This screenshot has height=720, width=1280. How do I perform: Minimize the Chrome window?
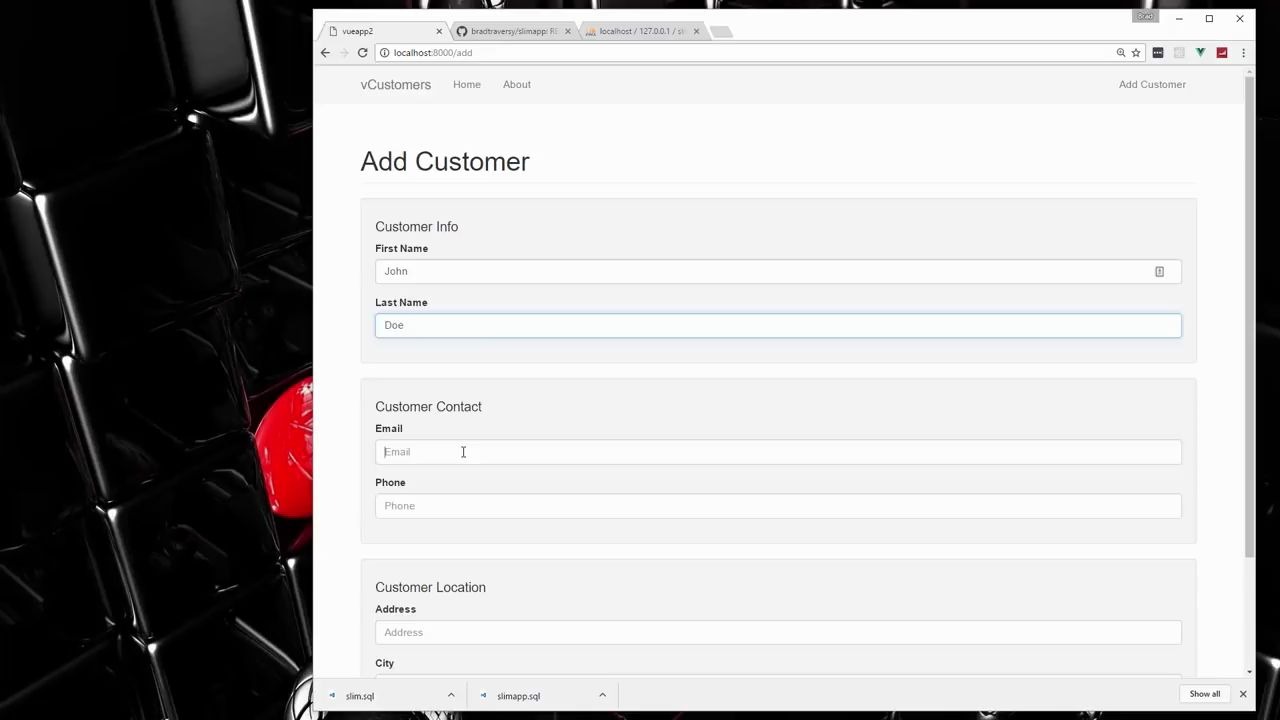(x=1179, y=19)
